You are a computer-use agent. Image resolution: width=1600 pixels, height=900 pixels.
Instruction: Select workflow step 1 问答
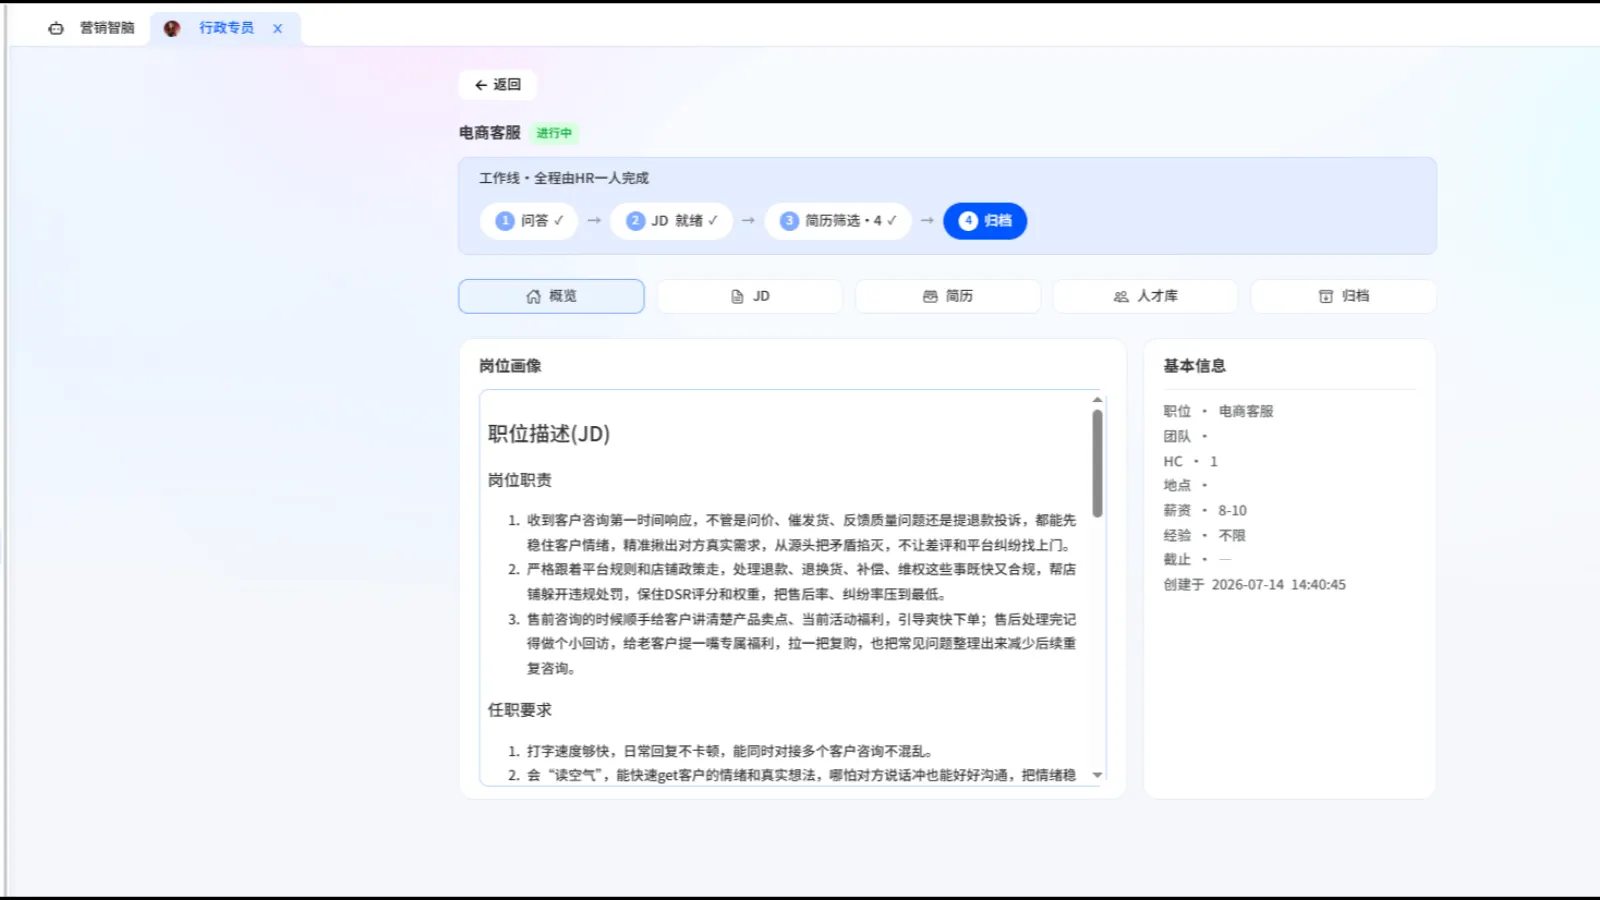(x=529, y=221)
